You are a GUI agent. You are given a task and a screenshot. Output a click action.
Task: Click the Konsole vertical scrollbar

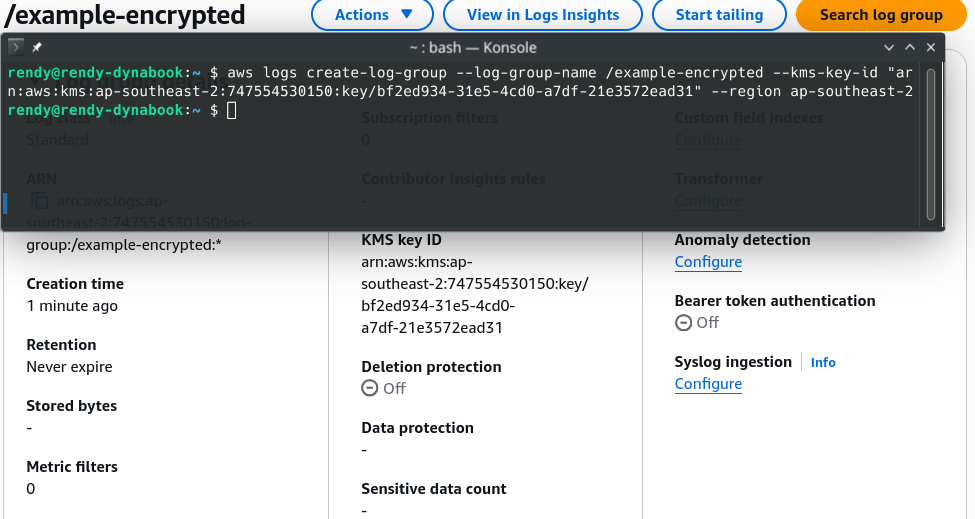coord(930,144)
